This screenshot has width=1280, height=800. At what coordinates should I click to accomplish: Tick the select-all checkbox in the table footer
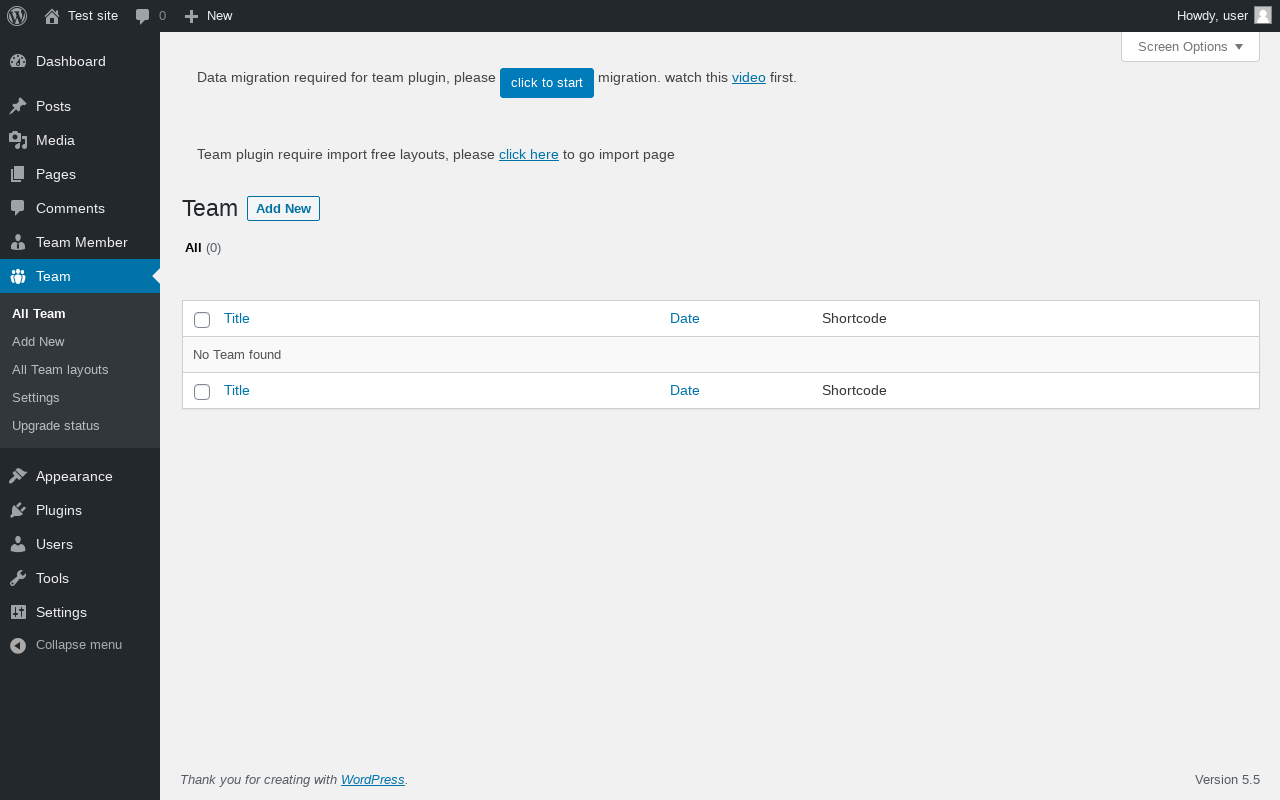click(x=202, y=392)
